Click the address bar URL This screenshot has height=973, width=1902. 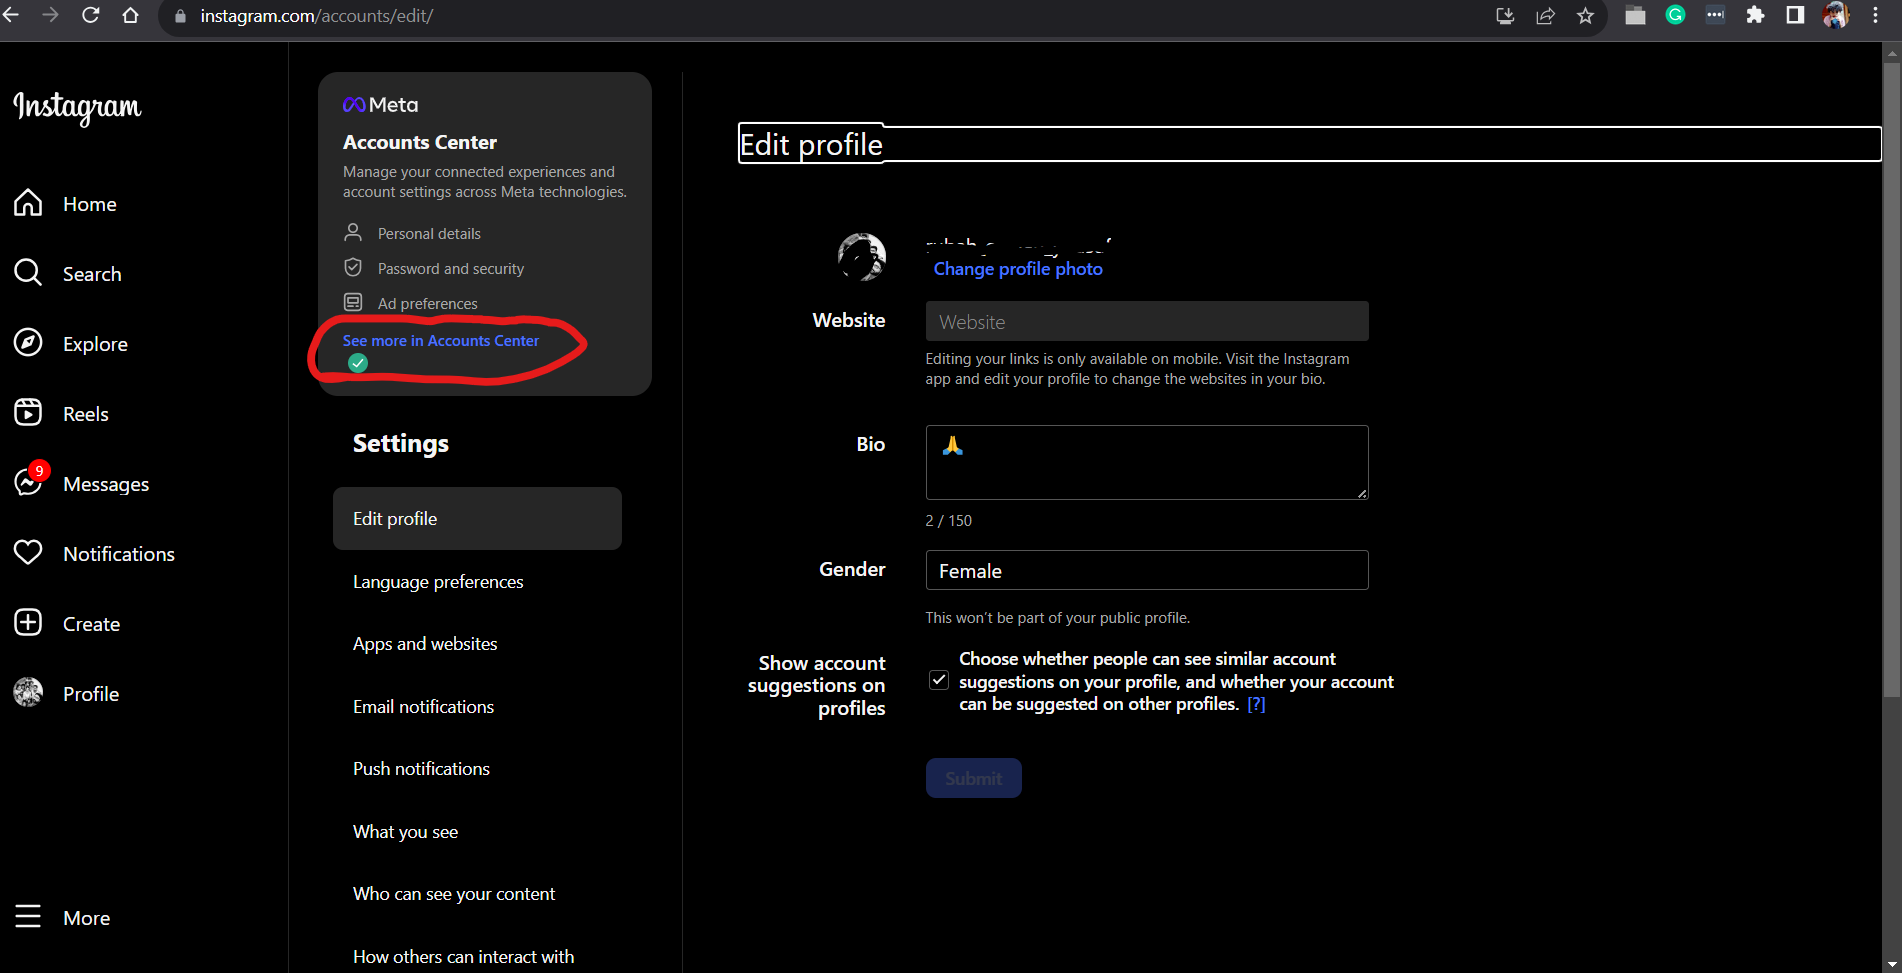[316, 16]
